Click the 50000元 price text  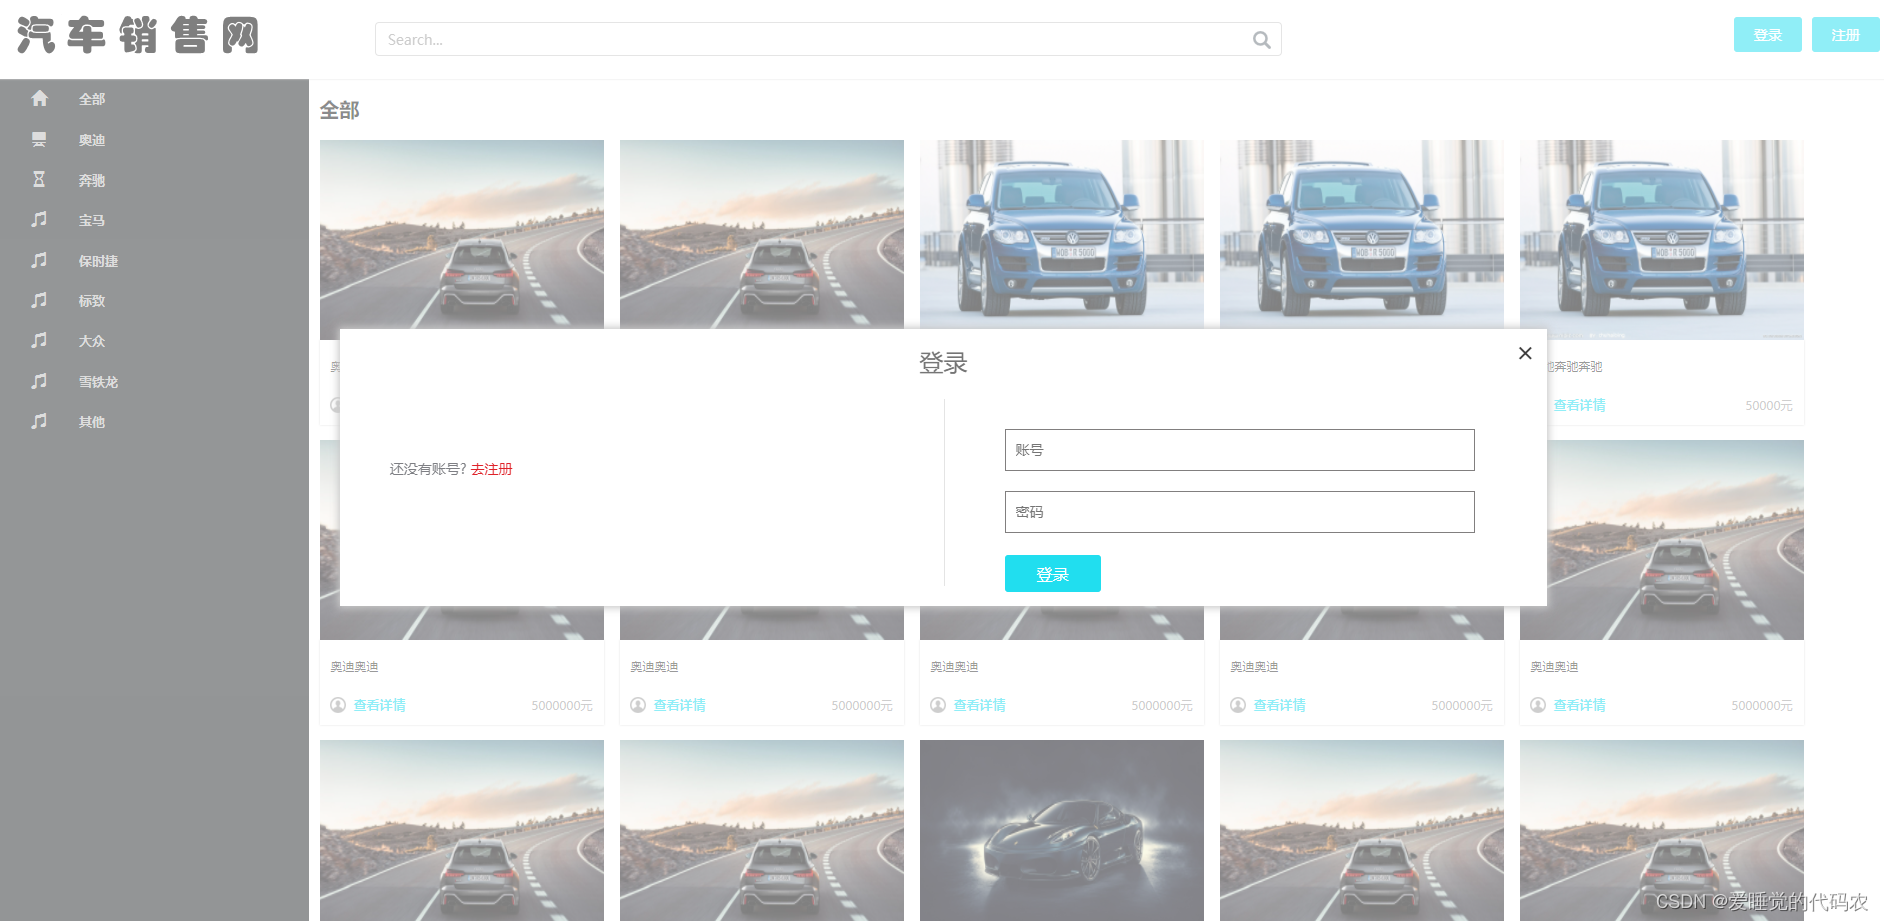click(x=1768, y=405)
